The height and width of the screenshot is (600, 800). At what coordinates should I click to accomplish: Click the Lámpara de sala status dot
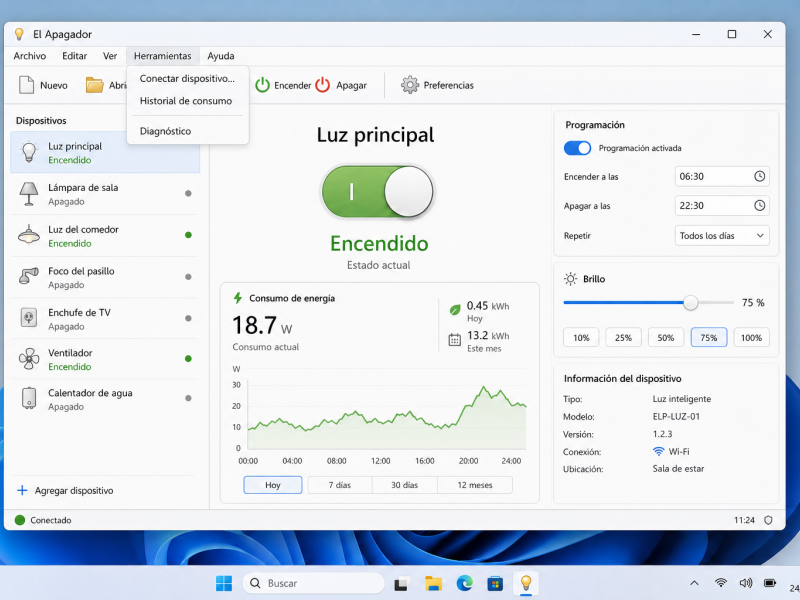click(x=188, y=193)
